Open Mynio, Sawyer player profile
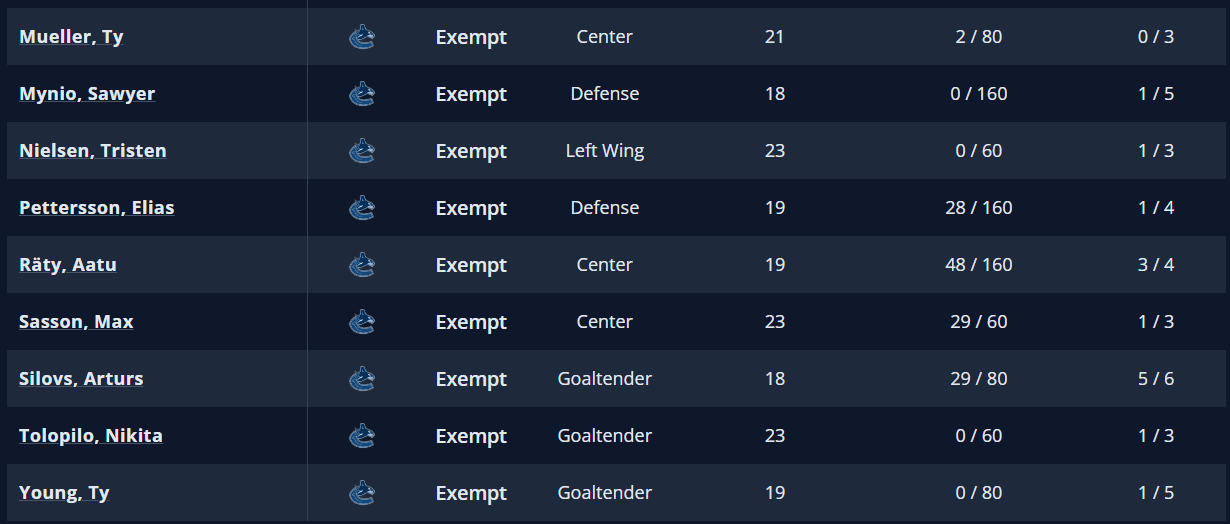Viewport: 1230px width, 524px height. tap(87, 94)
